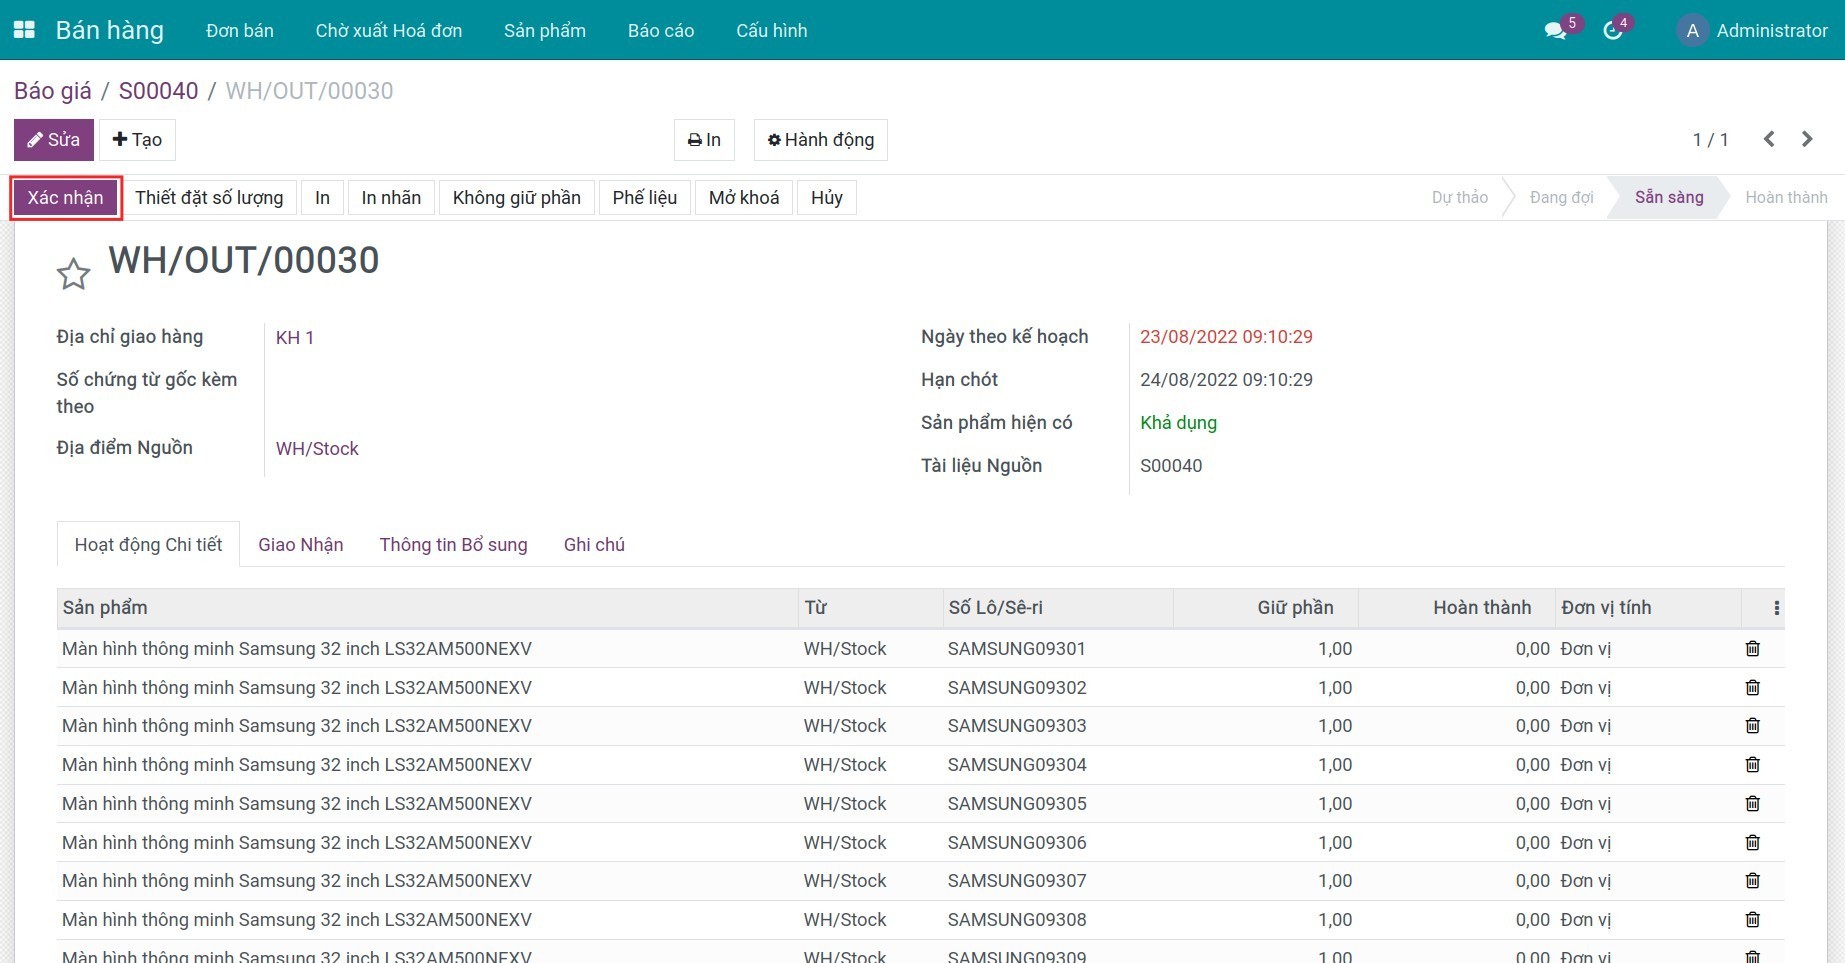The width and height of the screenshot is (1845, 963).
Task: Click Không giữ phần button
Action: (x=517, y=198)
